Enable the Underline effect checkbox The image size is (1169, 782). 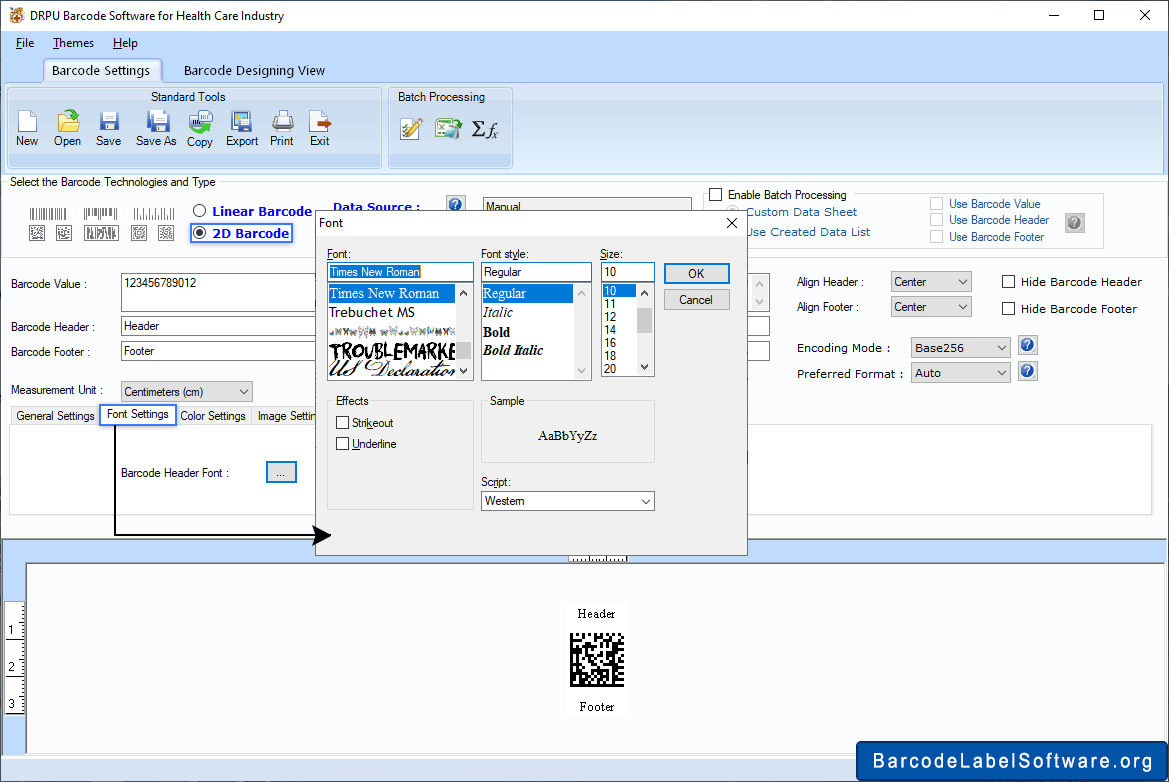(343, 444)
